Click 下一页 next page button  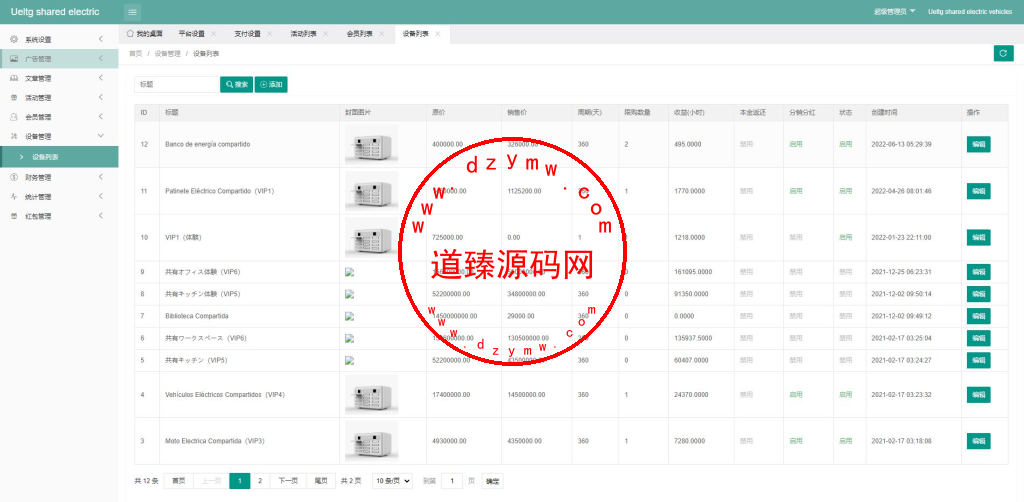pyautogui.click(x=288, y=481)
